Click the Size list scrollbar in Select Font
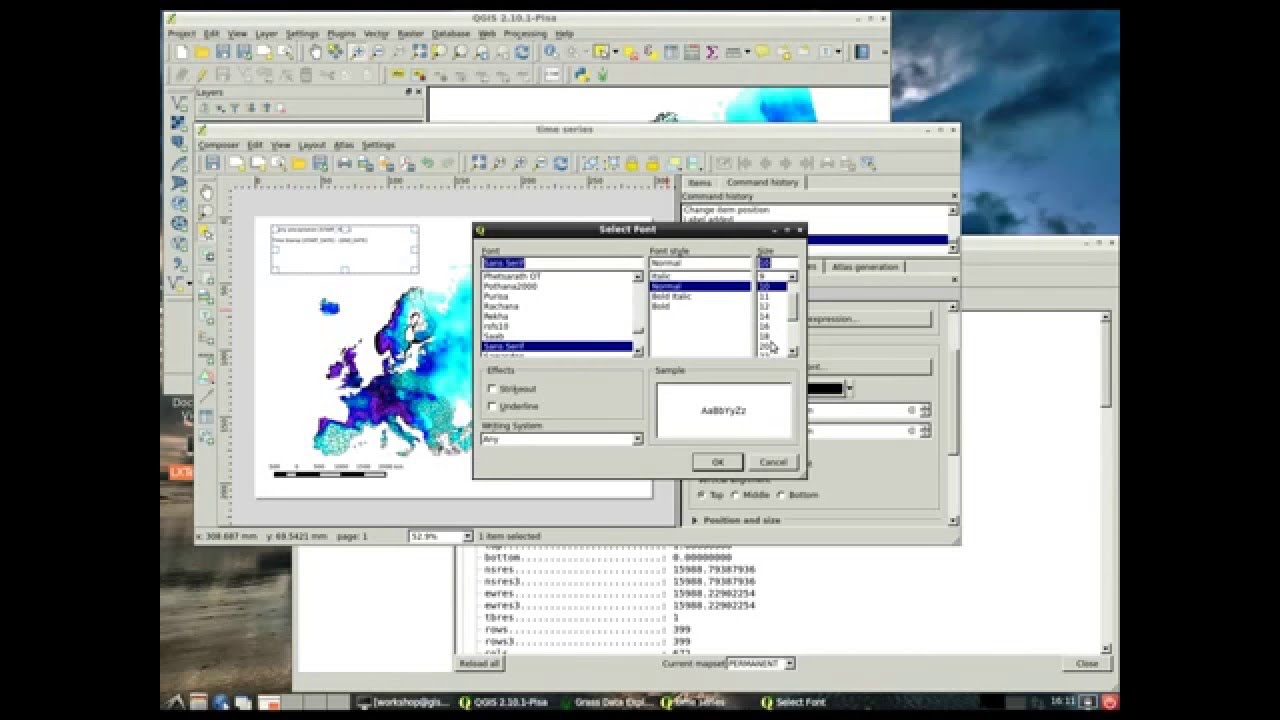 pos(793,313)
